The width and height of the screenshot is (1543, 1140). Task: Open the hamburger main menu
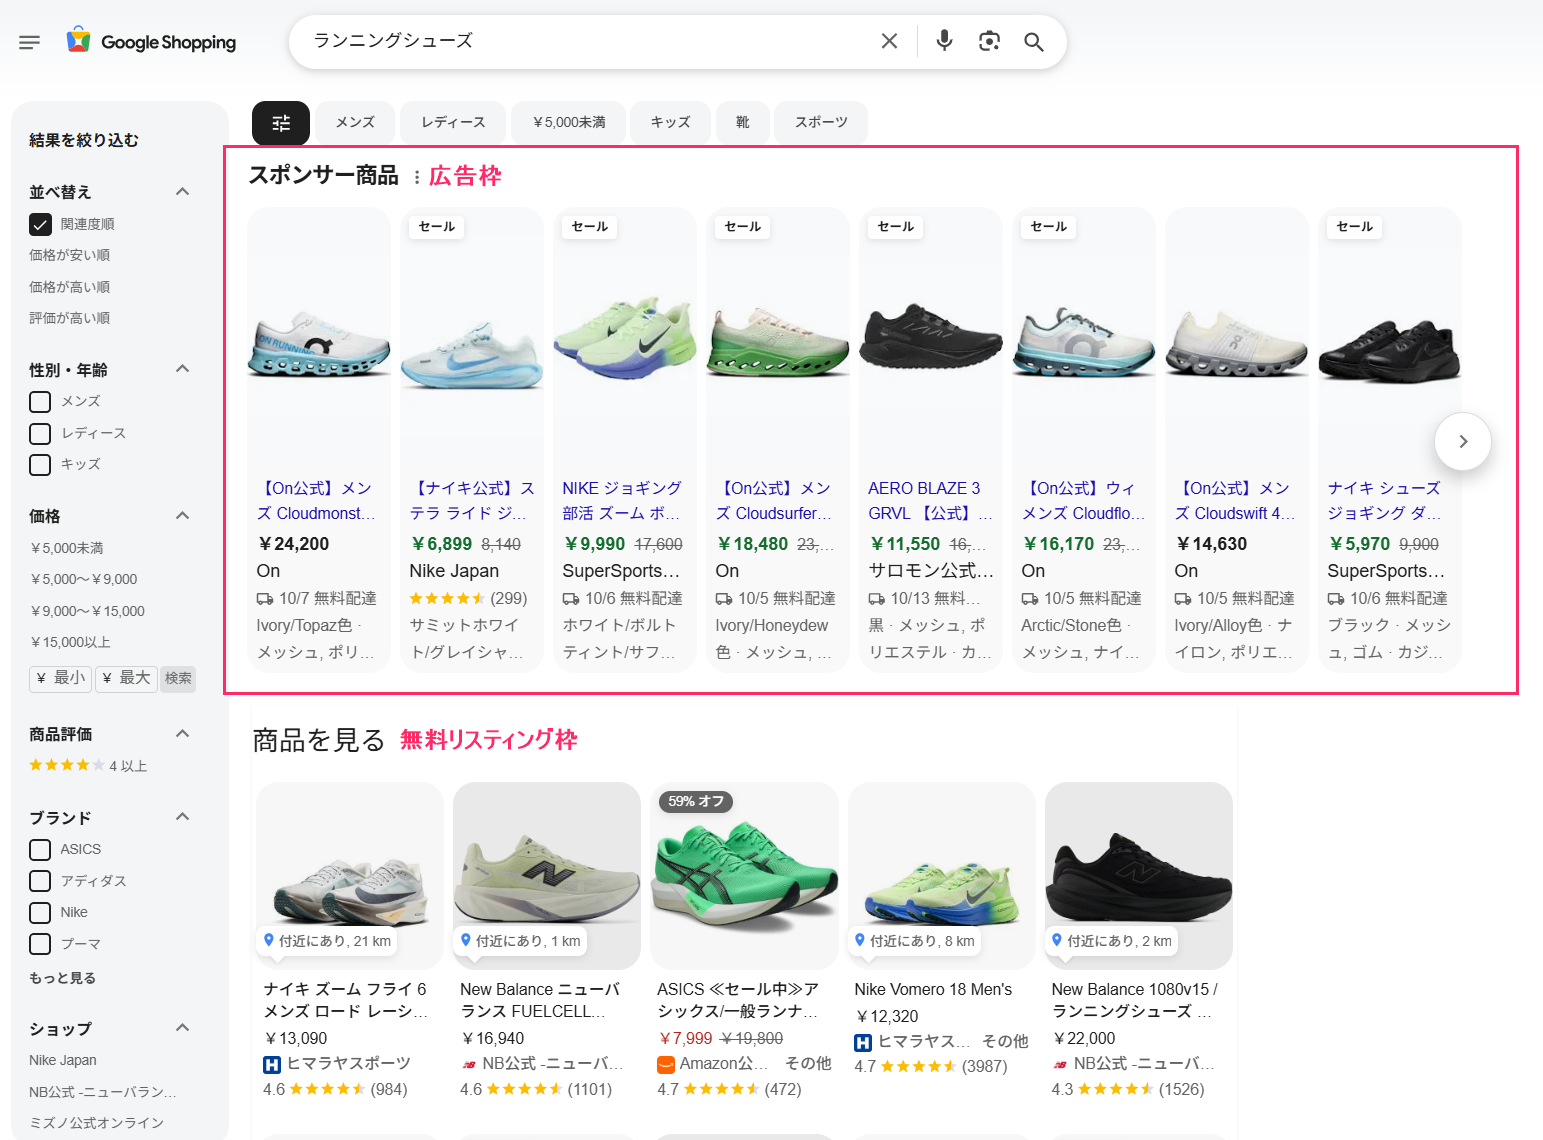pos(29,42)
